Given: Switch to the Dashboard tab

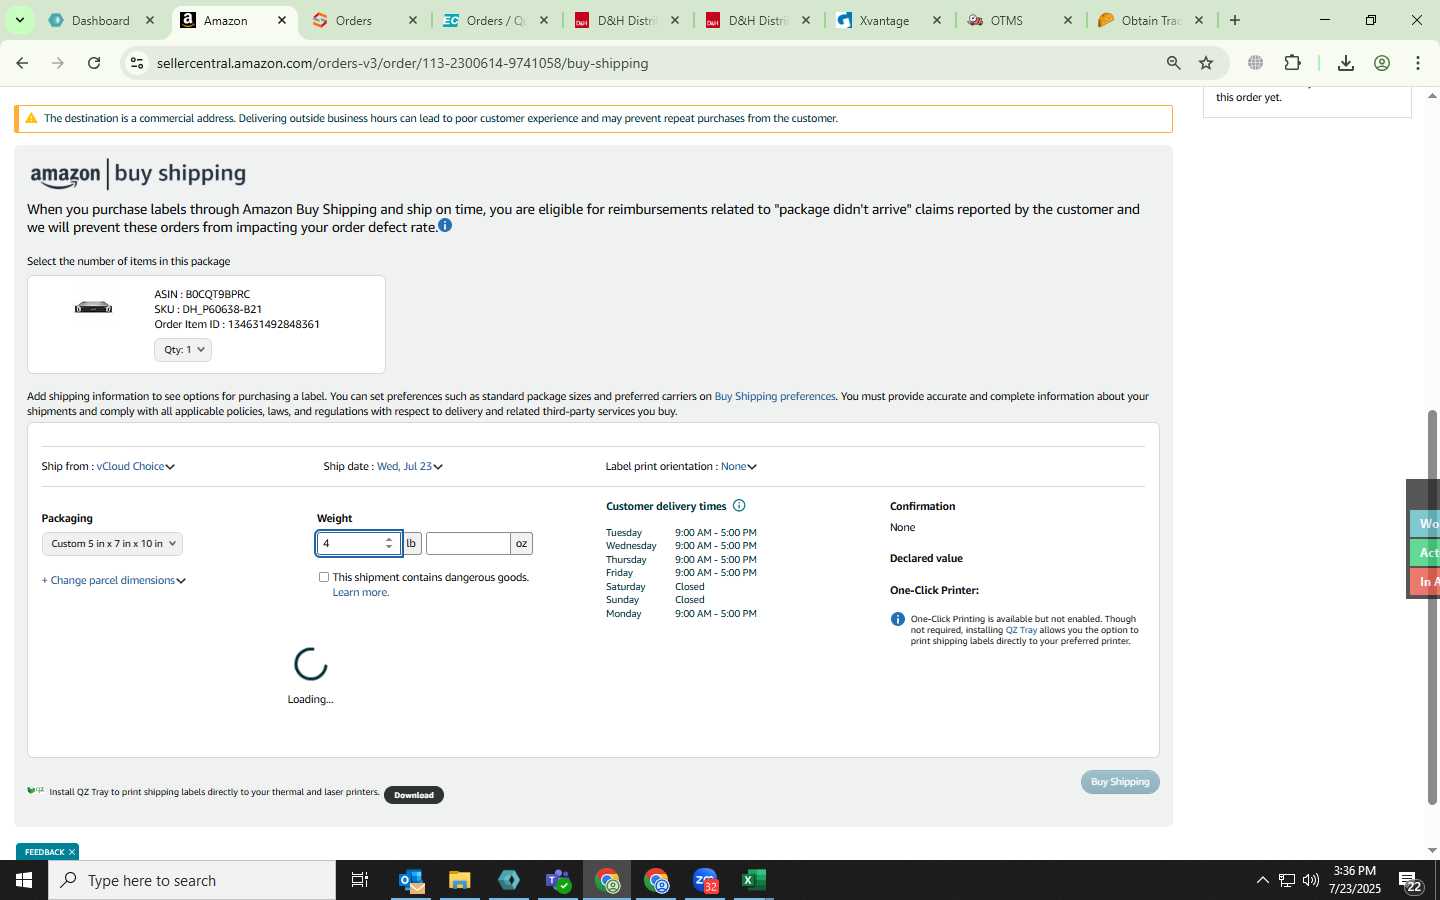Looking at the screenshot, I should point(100,20).
